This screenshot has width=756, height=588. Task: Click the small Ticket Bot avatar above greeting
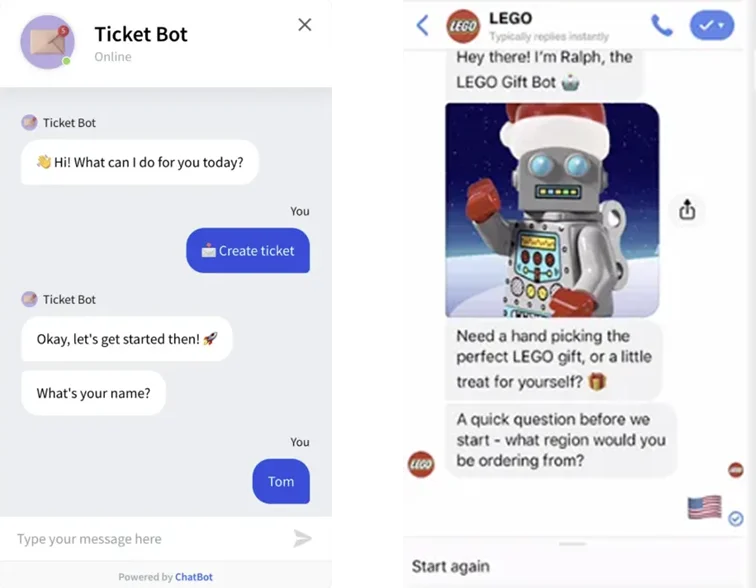point(29,122)
